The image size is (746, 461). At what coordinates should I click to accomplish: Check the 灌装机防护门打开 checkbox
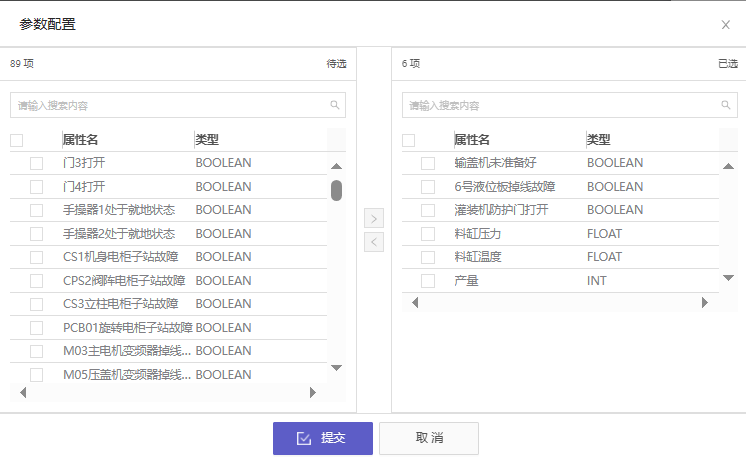(428, 210)
